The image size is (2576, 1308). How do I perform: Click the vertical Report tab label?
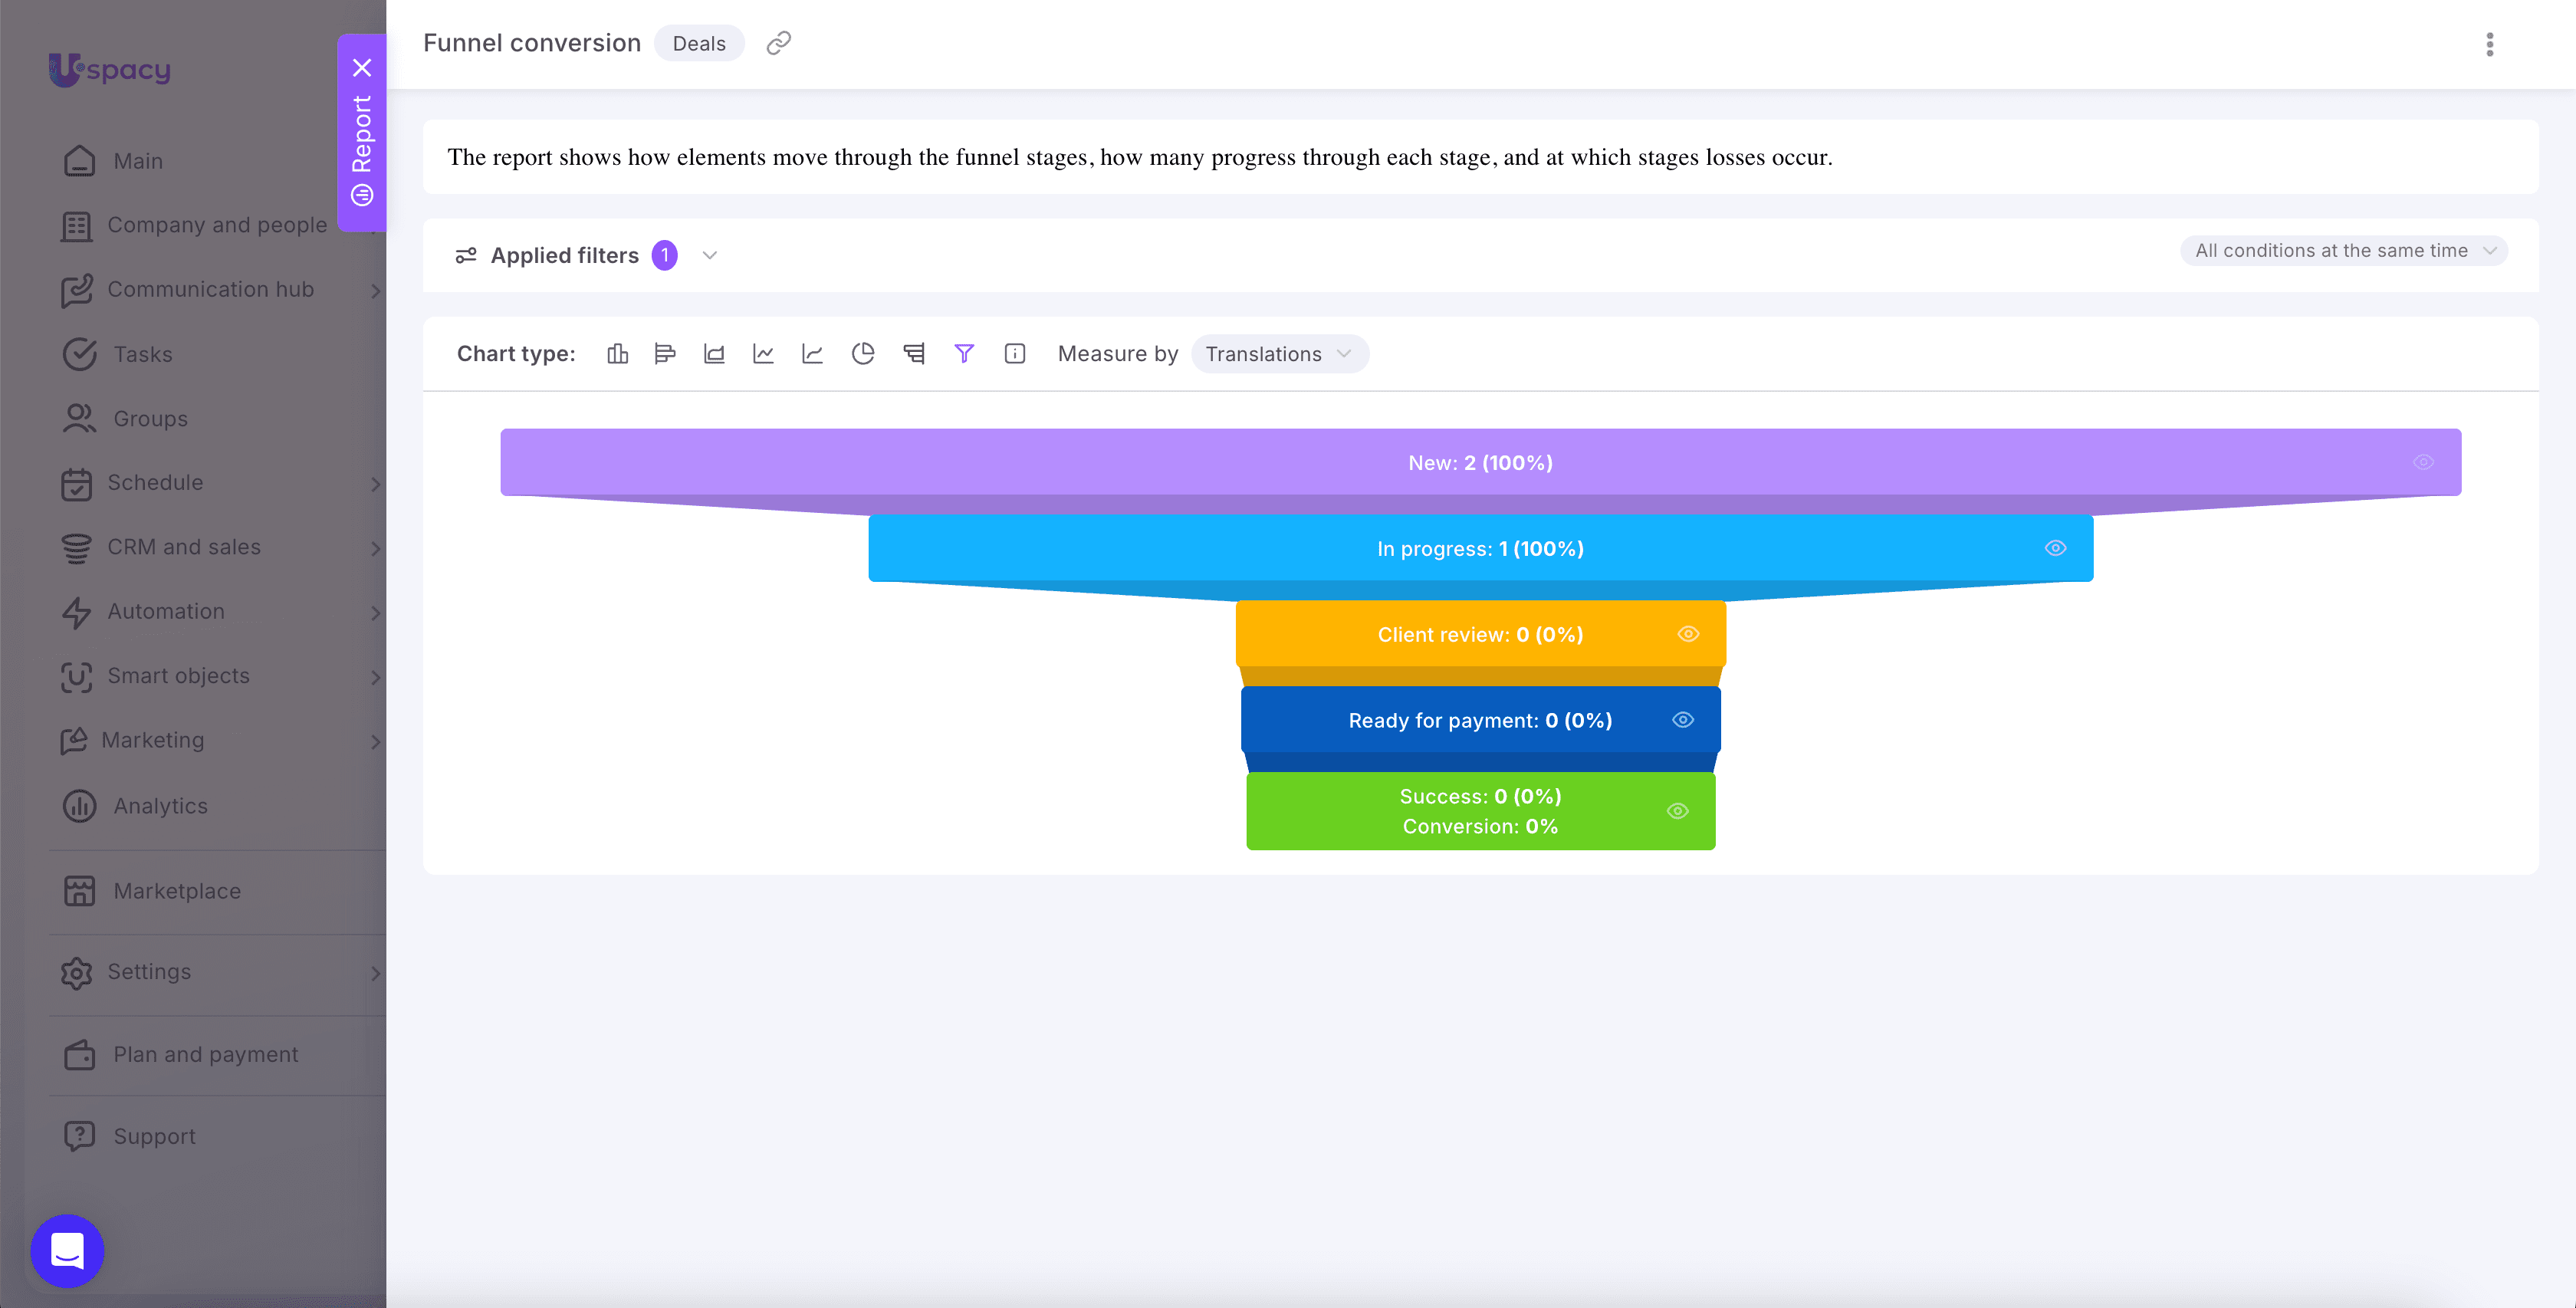click(361, 134)
